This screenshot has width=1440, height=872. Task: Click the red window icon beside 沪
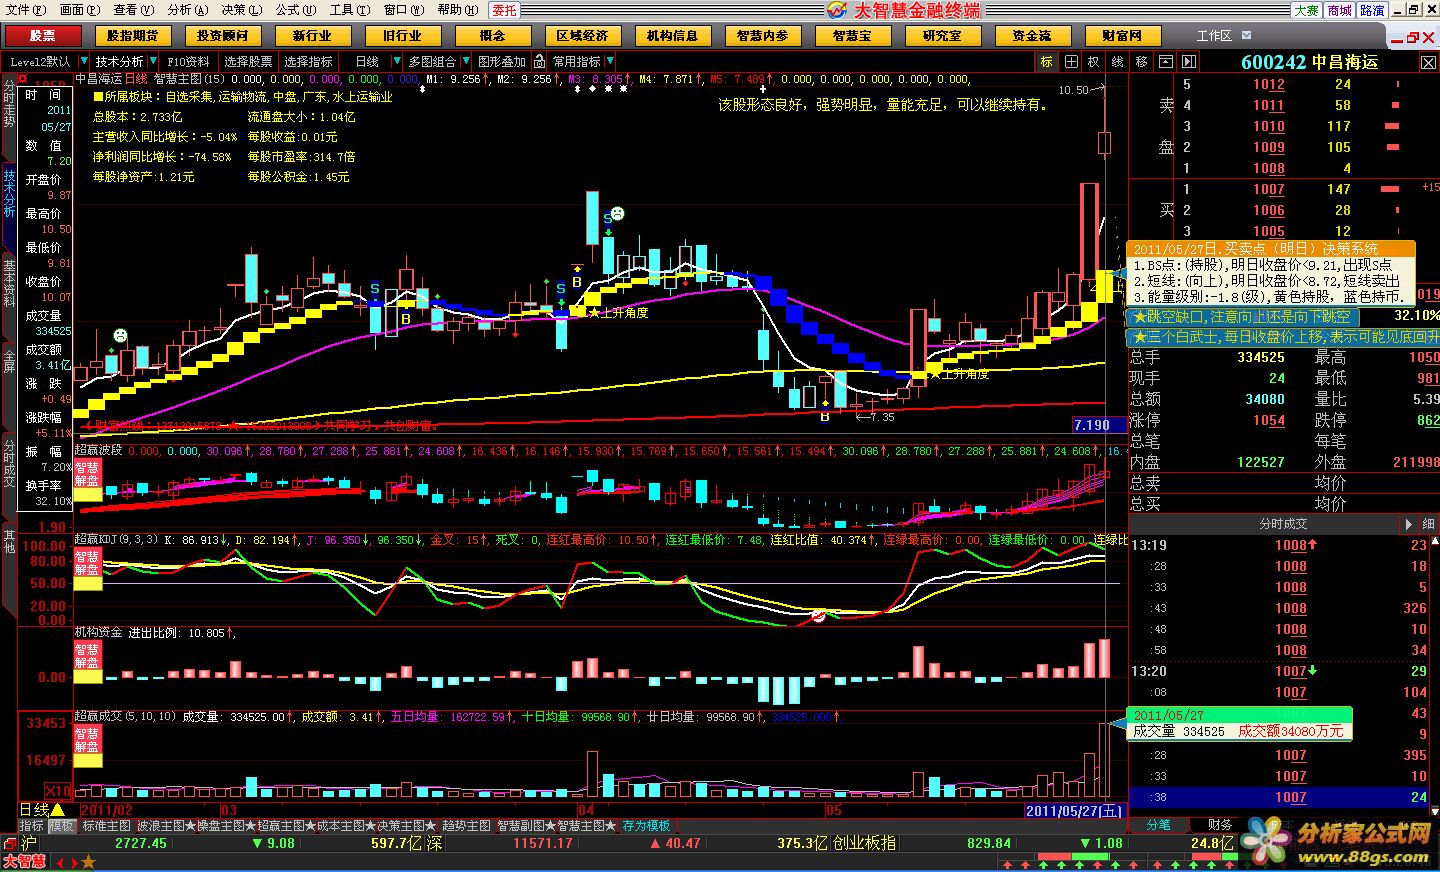[9, 843]
